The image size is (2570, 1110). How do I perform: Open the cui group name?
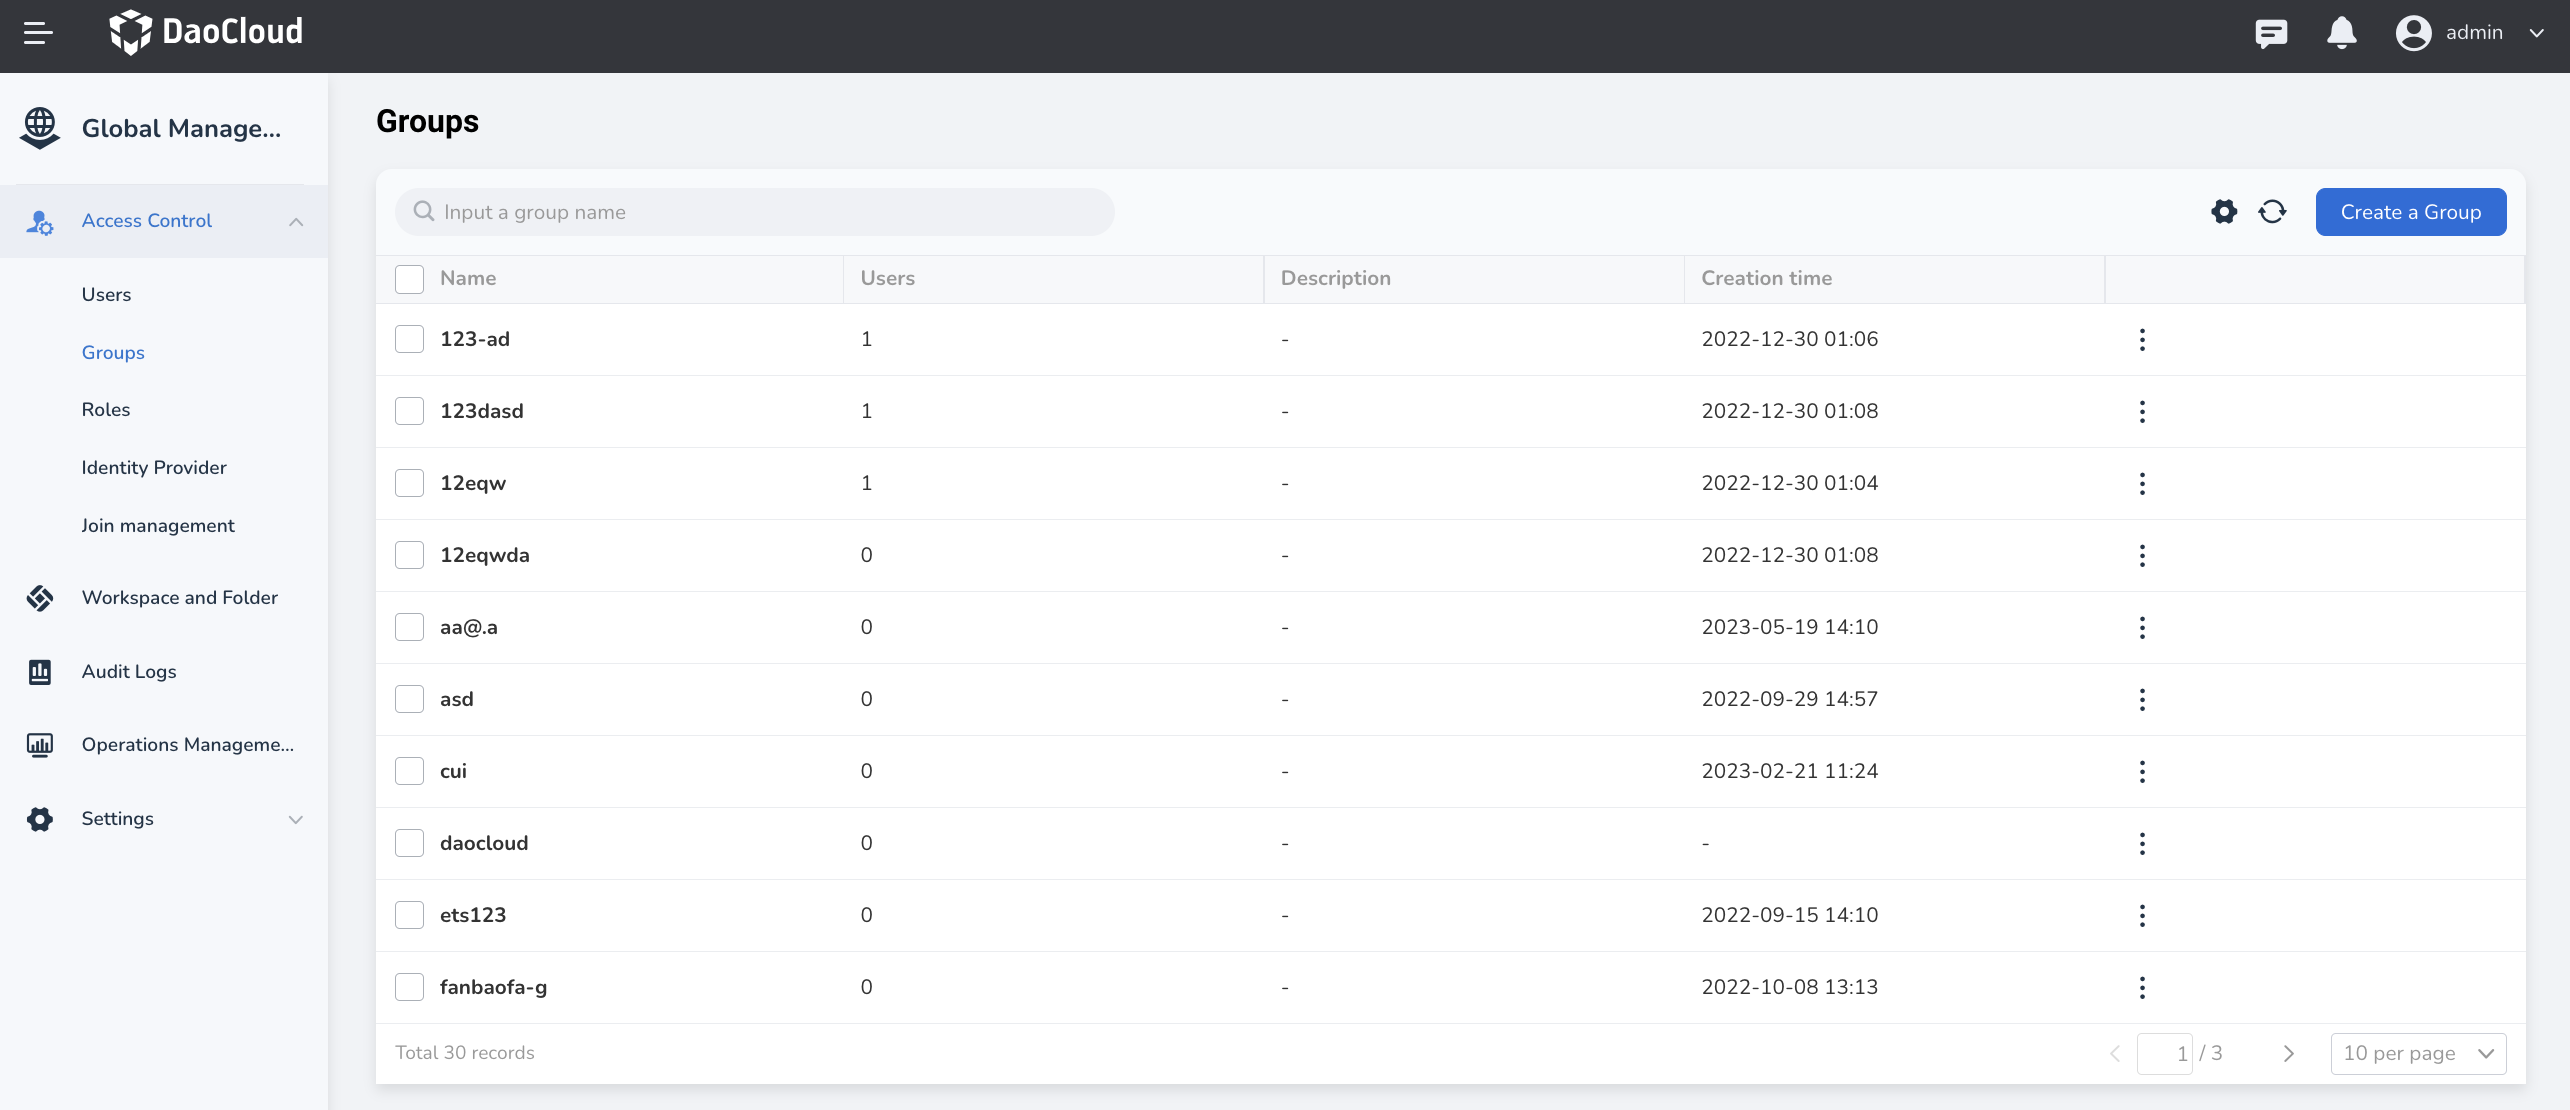(453, 772)
